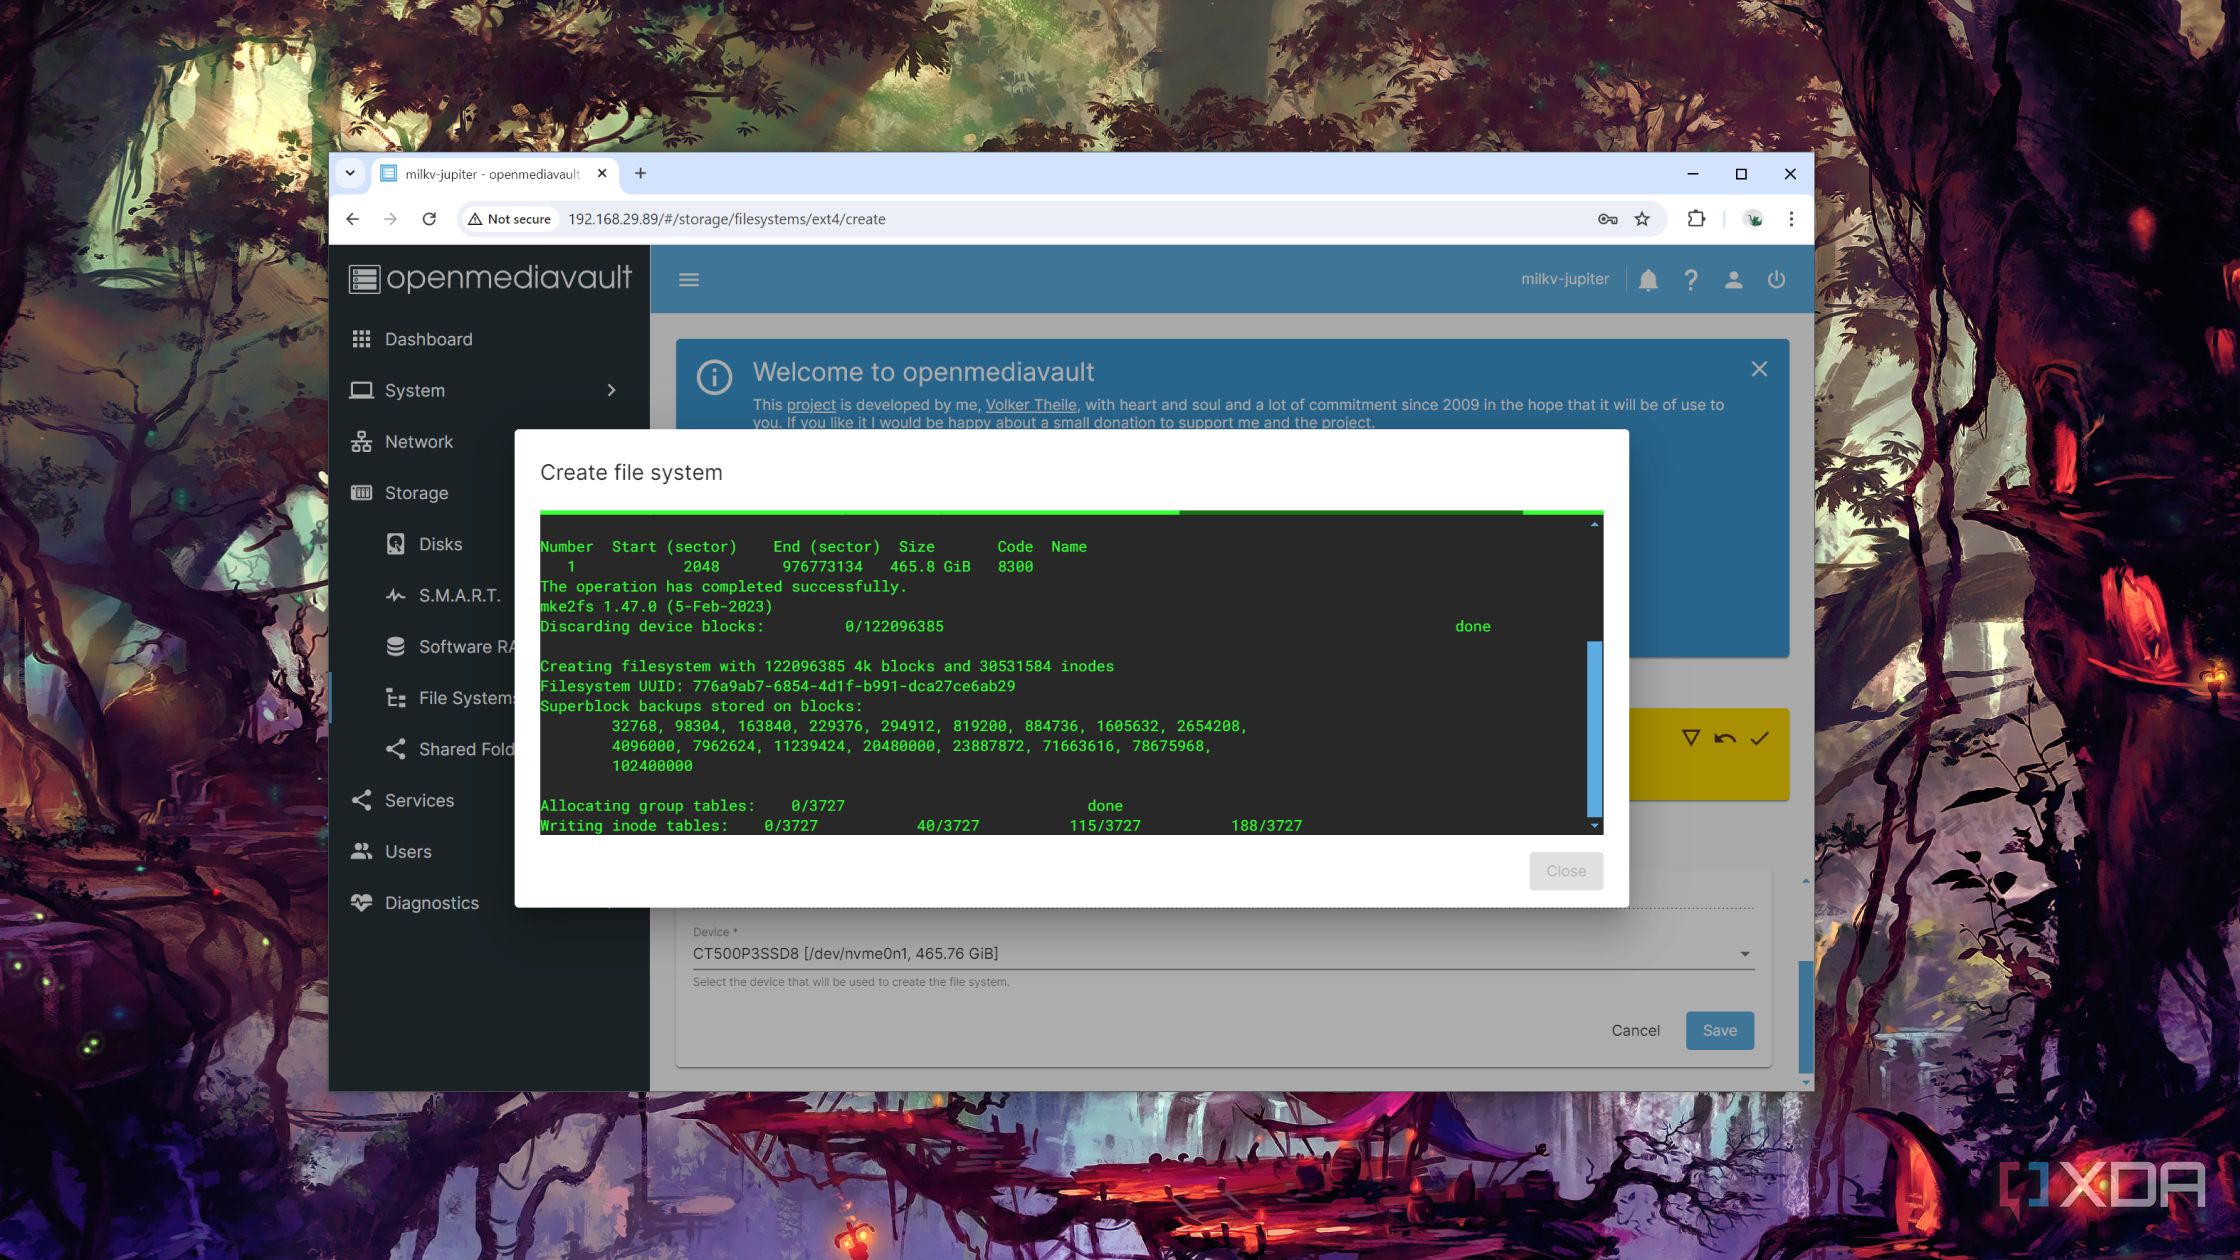Viewport: 2240px width, 1260px height.
Task: Follow the Volker Theile link
Action: point(1031,405)
